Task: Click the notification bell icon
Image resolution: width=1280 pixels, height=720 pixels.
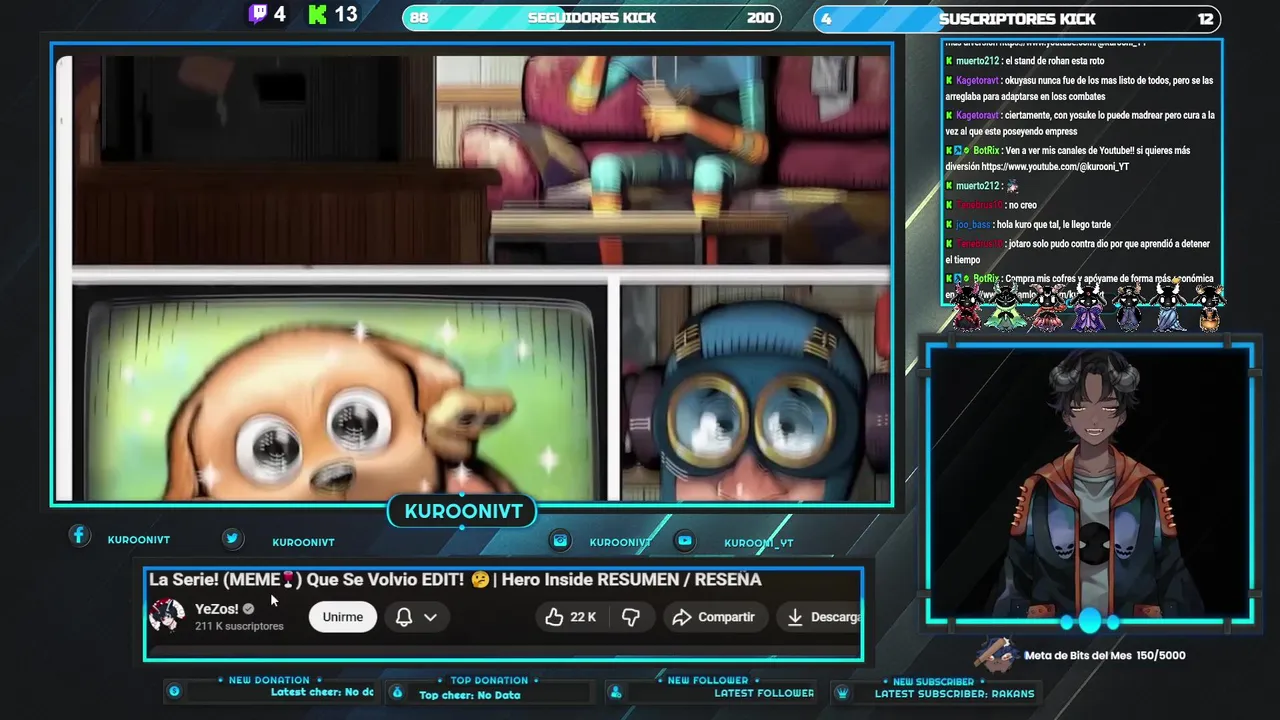Action: pos(404,617)
